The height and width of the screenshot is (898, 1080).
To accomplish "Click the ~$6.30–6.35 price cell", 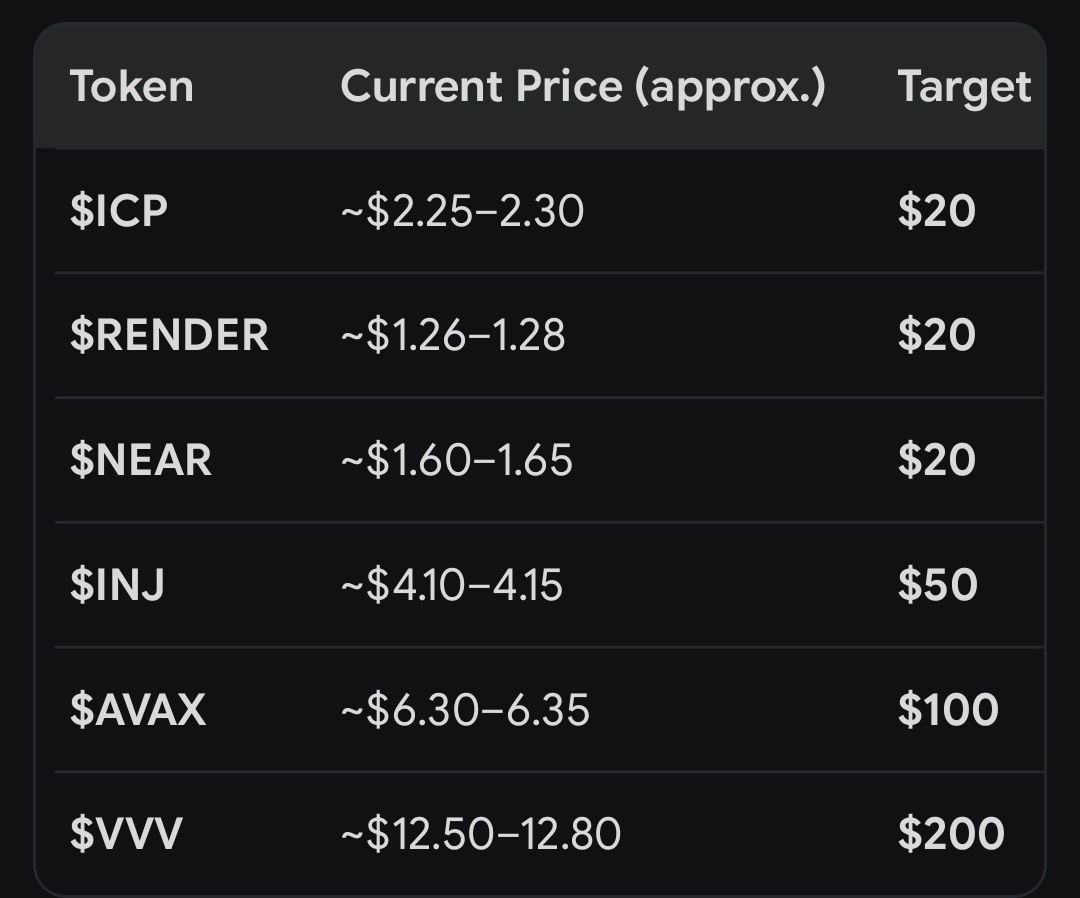I will (x=465, y=709).
